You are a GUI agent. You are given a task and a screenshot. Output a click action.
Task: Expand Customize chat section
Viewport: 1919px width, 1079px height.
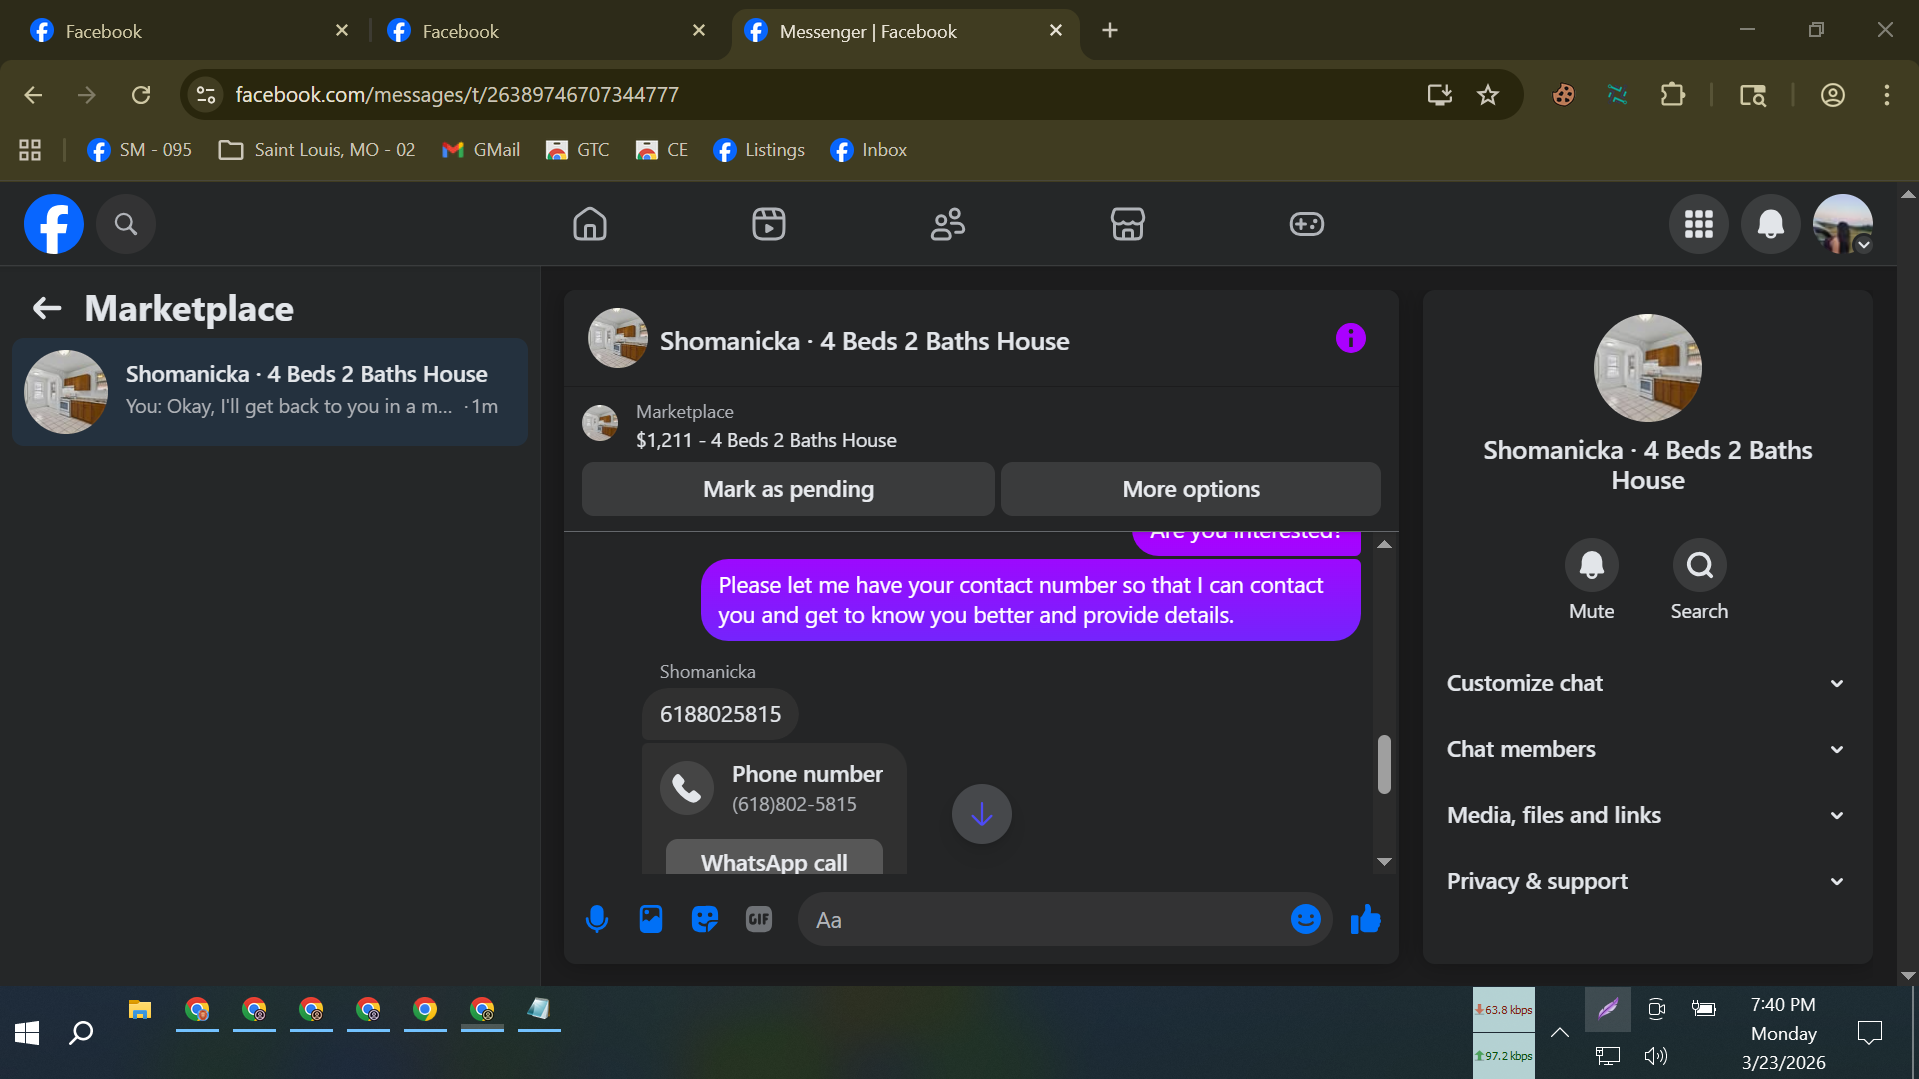[x=1647, y=683]
